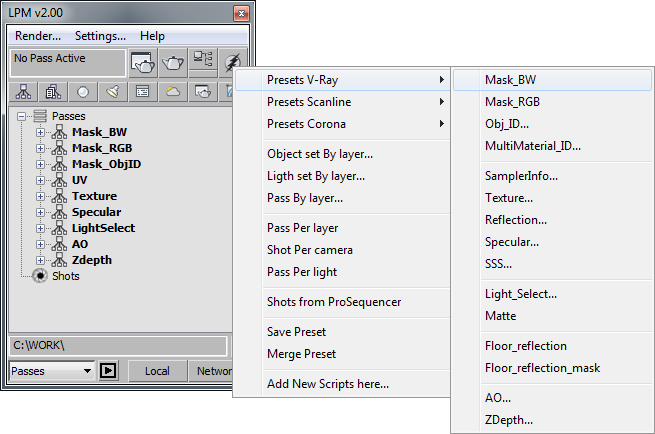Click the sphere object set icon
This screenshot has height=434, width=655.
point(83,92)
